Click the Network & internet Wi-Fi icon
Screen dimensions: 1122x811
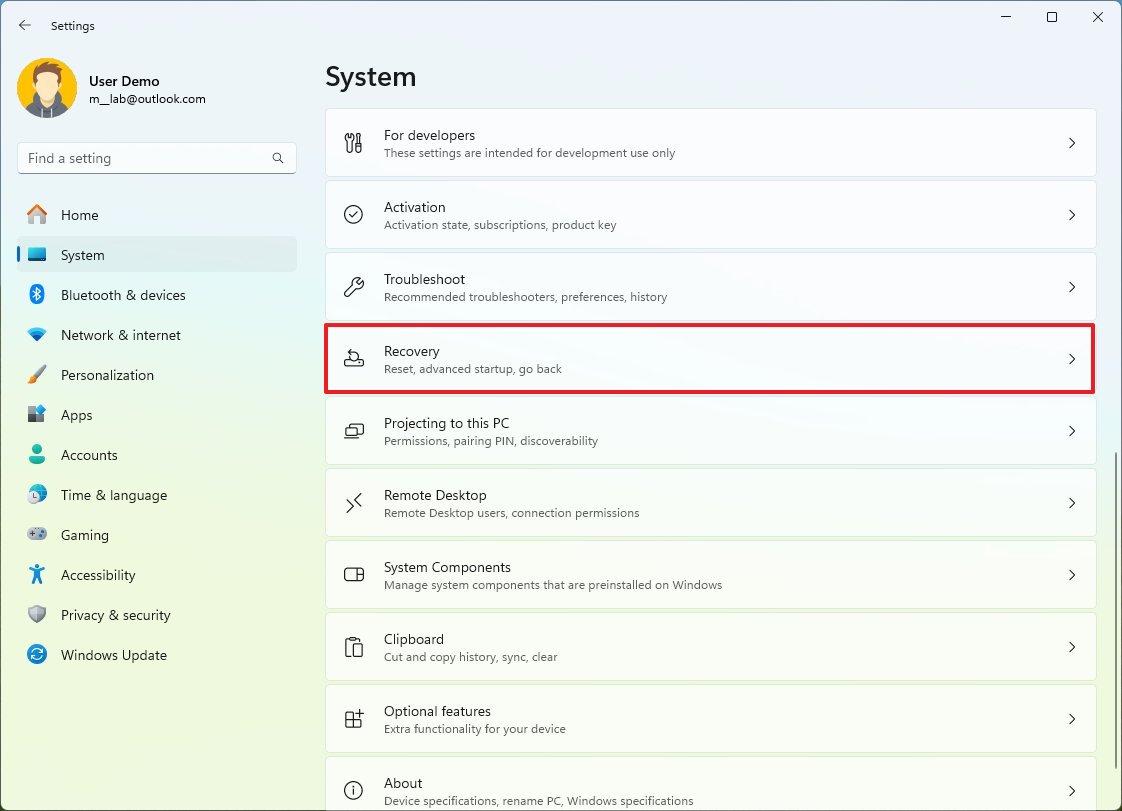[x=37, y=335]
